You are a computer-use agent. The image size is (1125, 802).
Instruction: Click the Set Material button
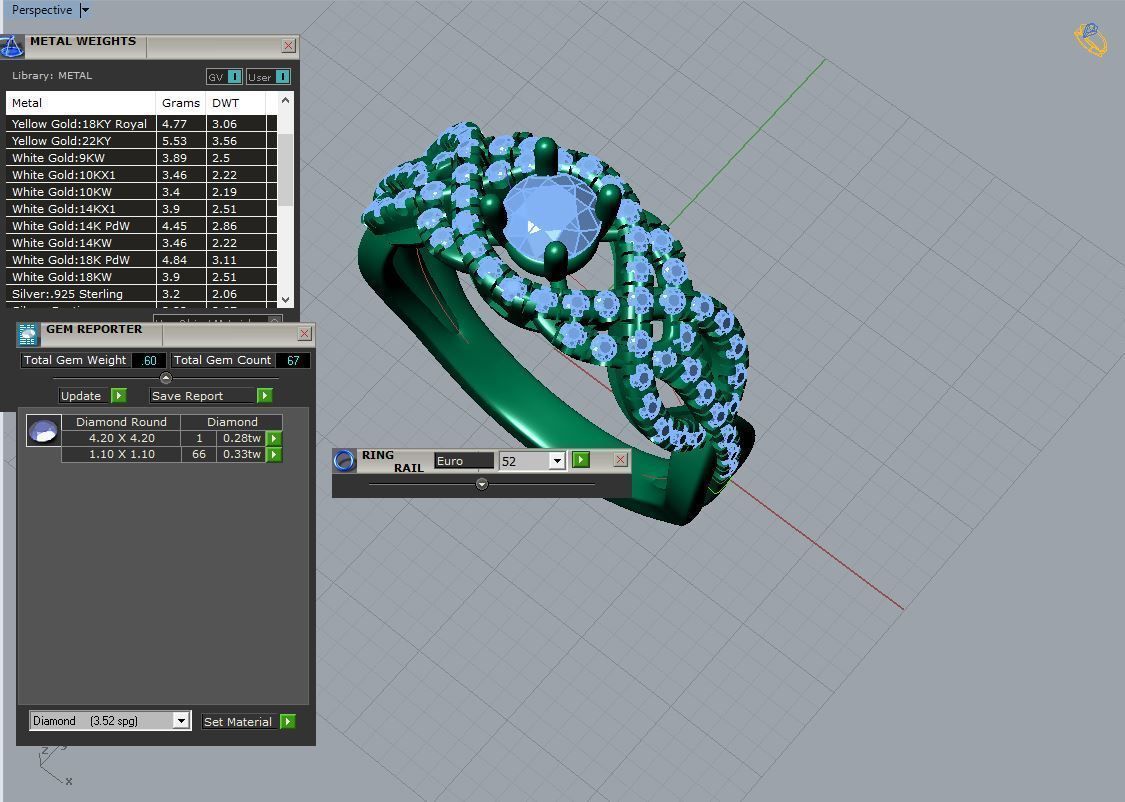pyautogui.click(x=237, y=722)
